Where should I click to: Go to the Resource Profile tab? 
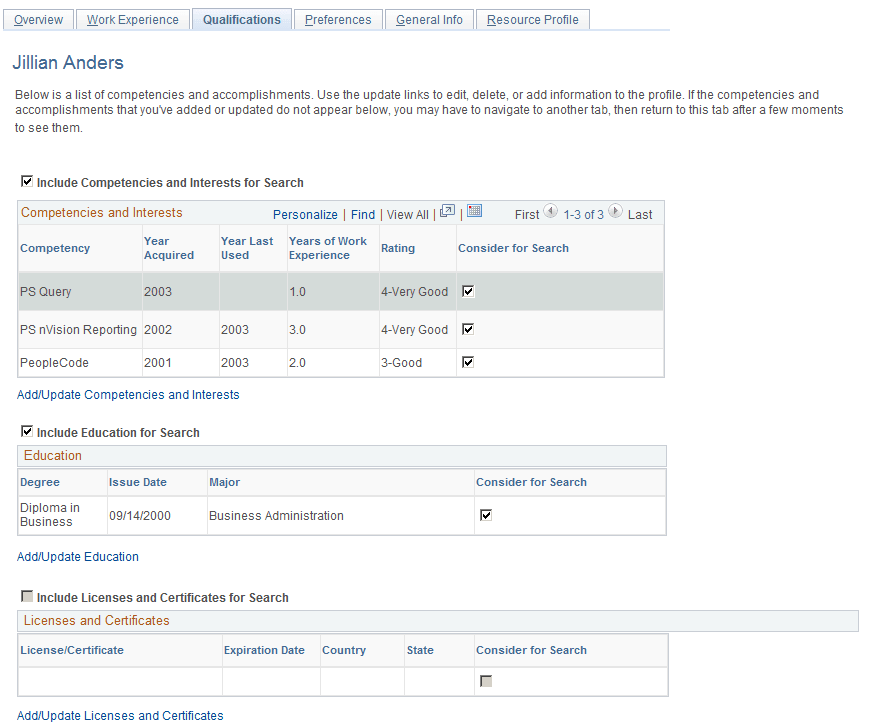(x=532, y=18)
